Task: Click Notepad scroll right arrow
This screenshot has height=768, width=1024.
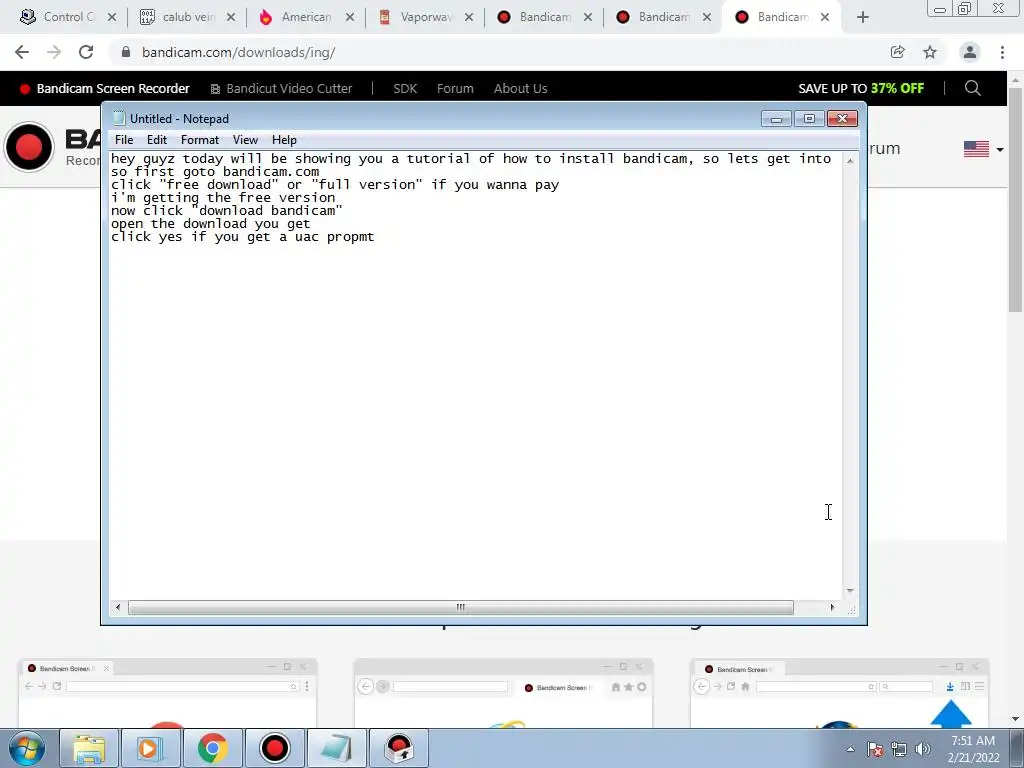Action: tap(832, 607)
